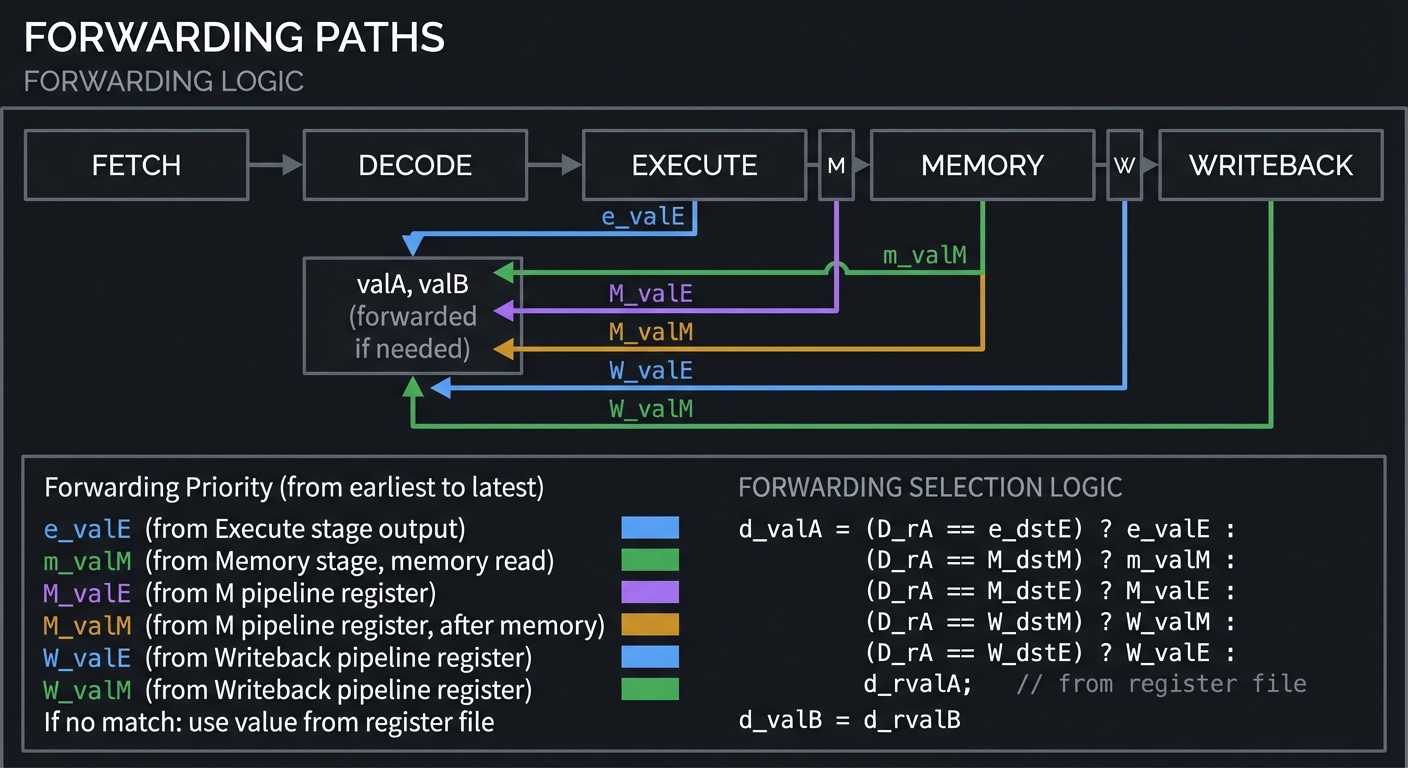Select the WRITEBACK stage box
Screen dimensions: 1408x768
point(1270,165)
